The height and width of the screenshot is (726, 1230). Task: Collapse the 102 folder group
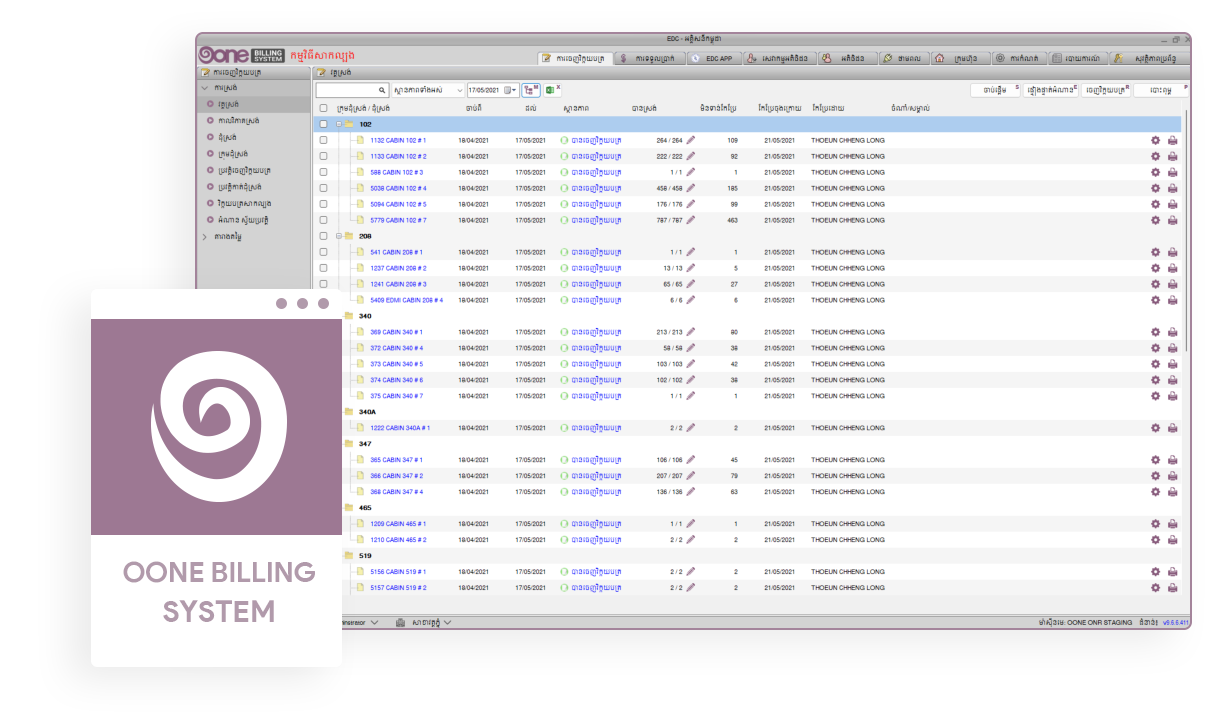click(x=339, y=124)
